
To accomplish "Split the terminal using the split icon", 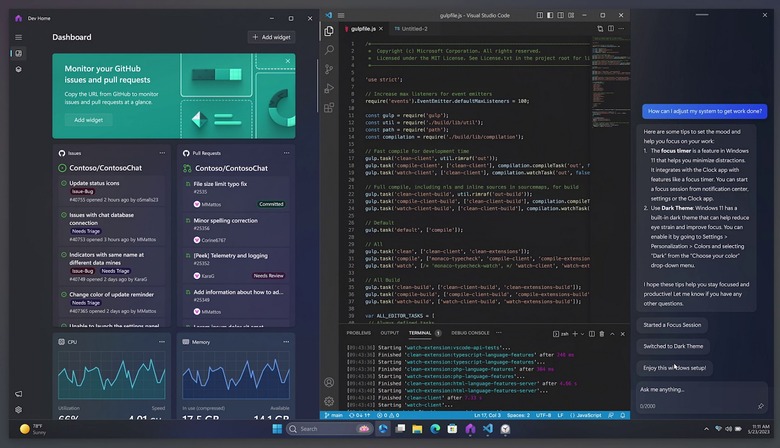I will pos(591,334).
